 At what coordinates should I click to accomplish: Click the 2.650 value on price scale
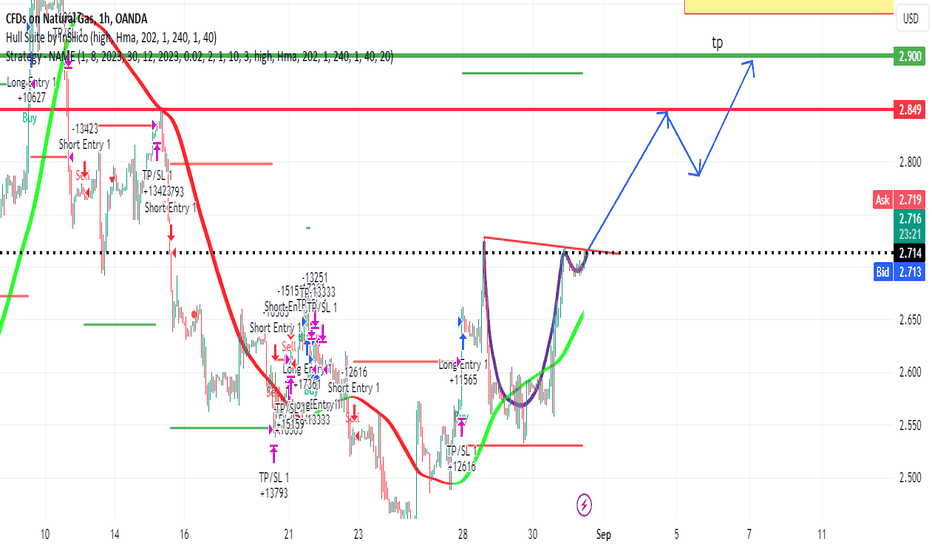tap(910, 320)
